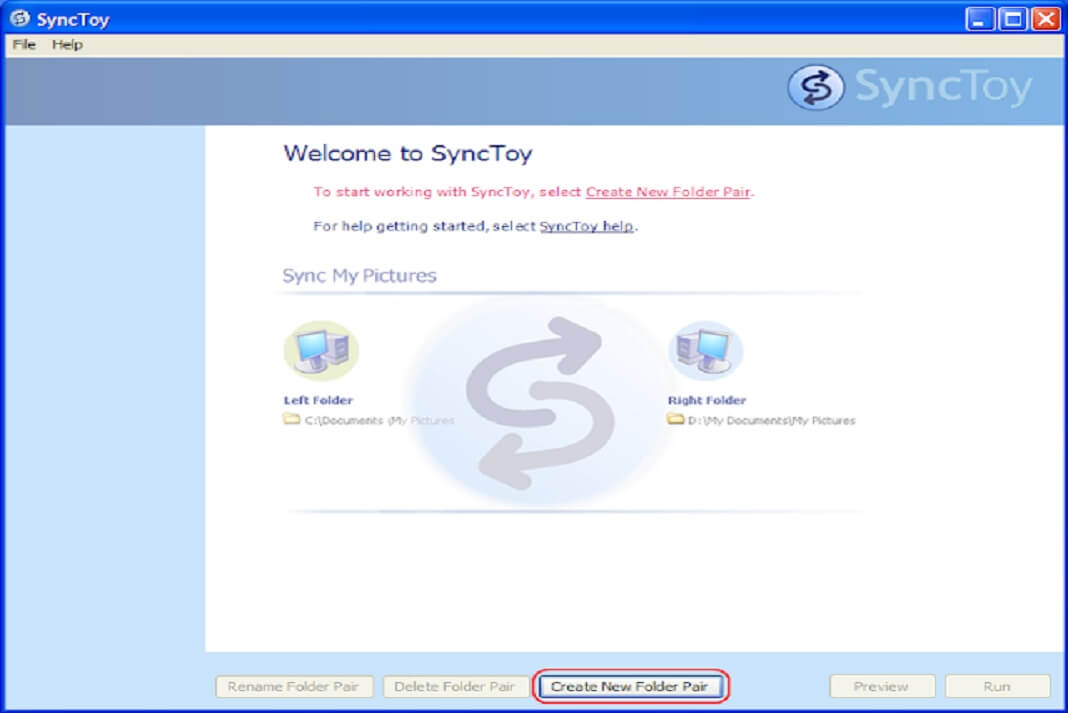Open the File menu

point(21,44)
